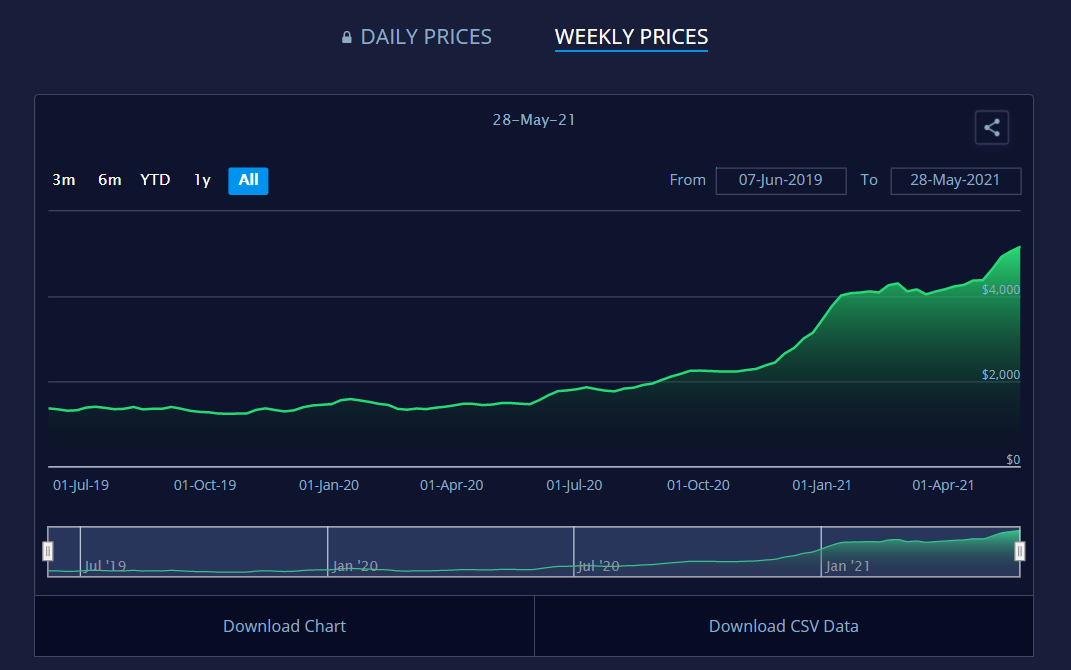Select the YTD range option
The width and height of the screenshot is (1071, 670).
coord(155,180)
